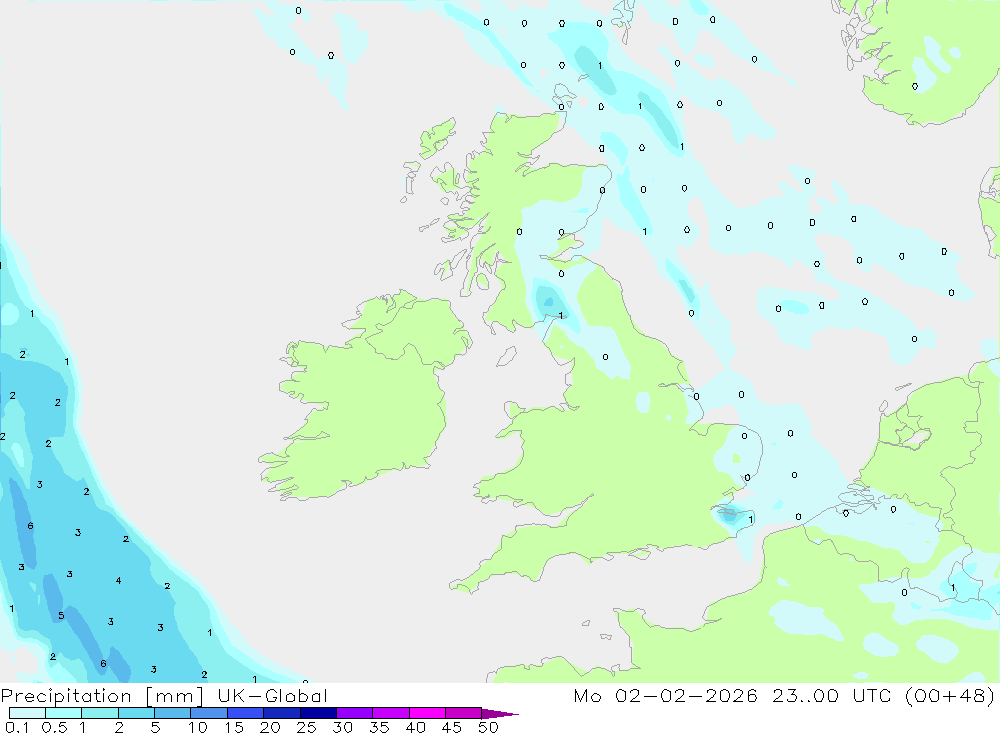Image resolution: width=1000 pixels, height=733 pixels.
Task: Click the '45' legend scale label
Action: [x=452, y=727]
